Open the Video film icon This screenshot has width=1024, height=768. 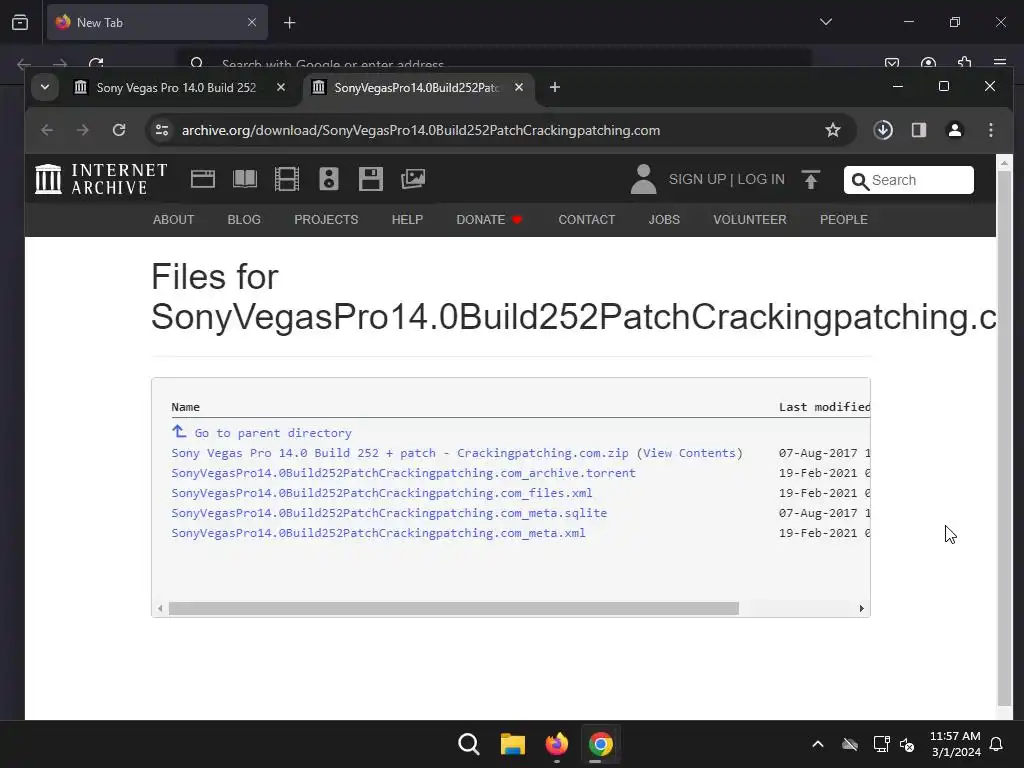pyautogui.click(x=287, y=179)
